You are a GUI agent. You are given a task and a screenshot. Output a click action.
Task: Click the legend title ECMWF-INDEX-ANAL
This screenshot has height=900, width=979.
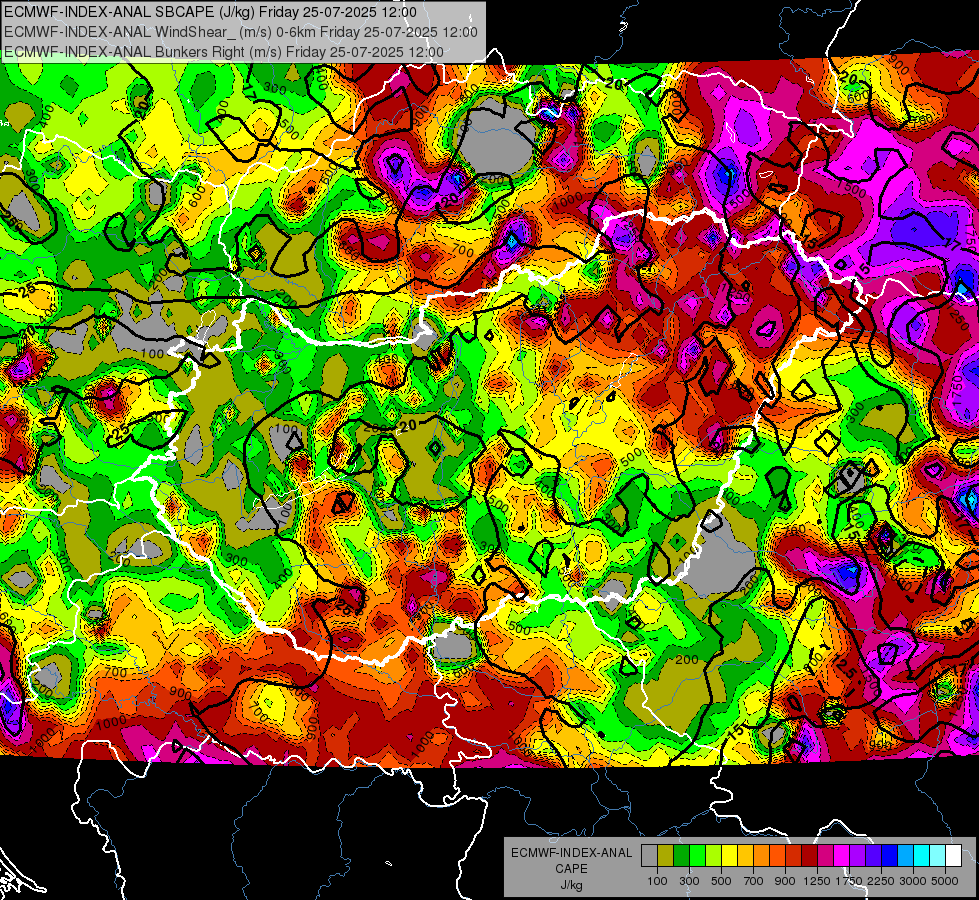pyautogui.click(x=572, y=853)
